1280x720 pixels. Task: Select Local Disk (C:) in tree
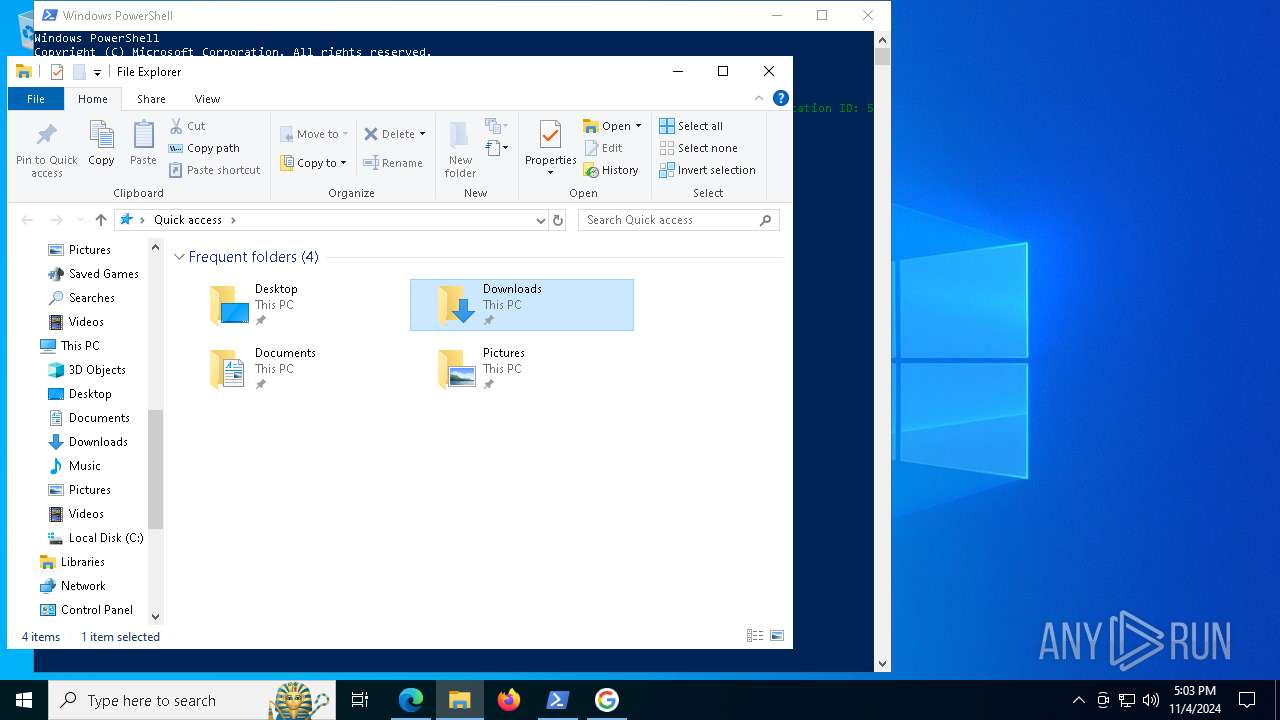105,538
